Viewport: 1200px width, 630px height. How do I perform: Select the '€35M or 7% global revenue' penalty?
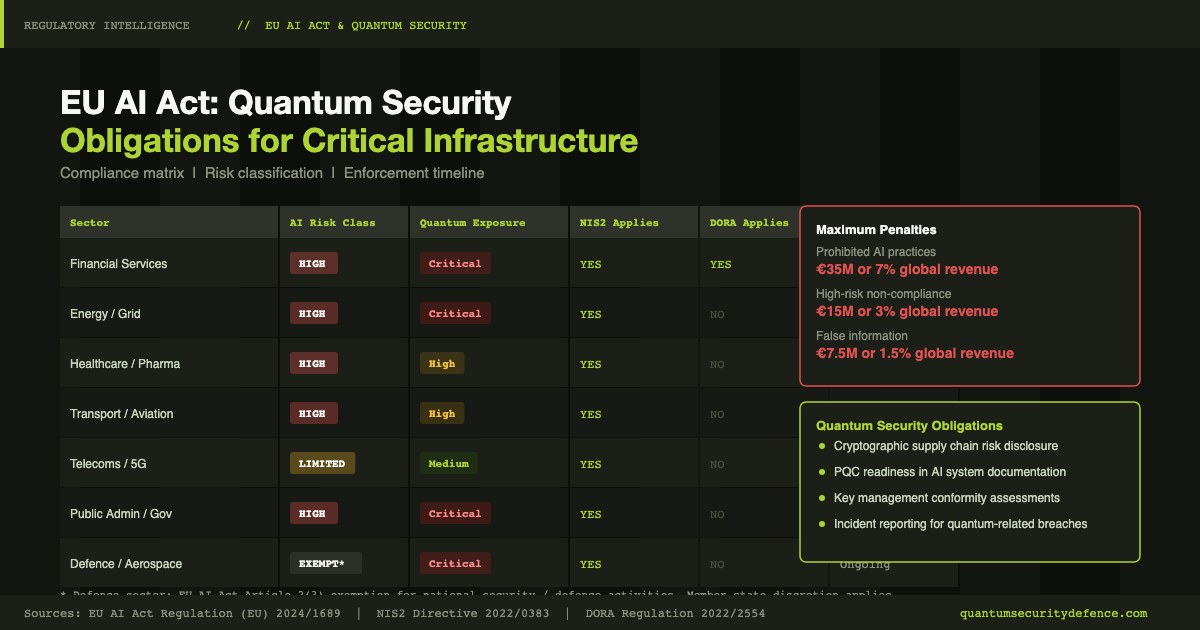907,269
